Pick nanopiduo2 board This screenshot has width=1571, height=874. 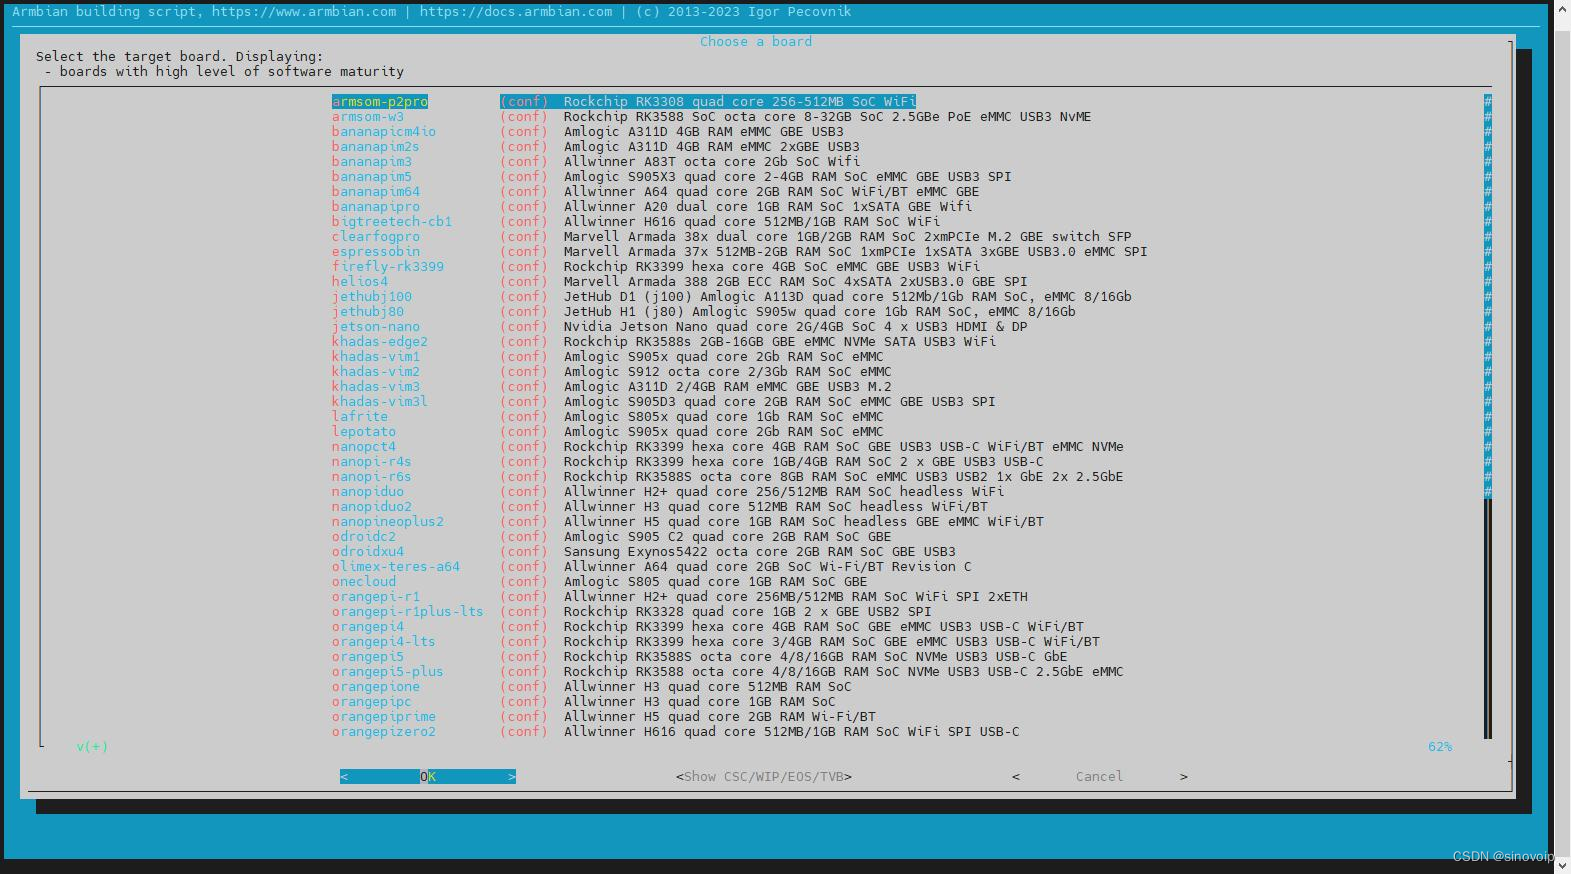click(x=660, y=506)
